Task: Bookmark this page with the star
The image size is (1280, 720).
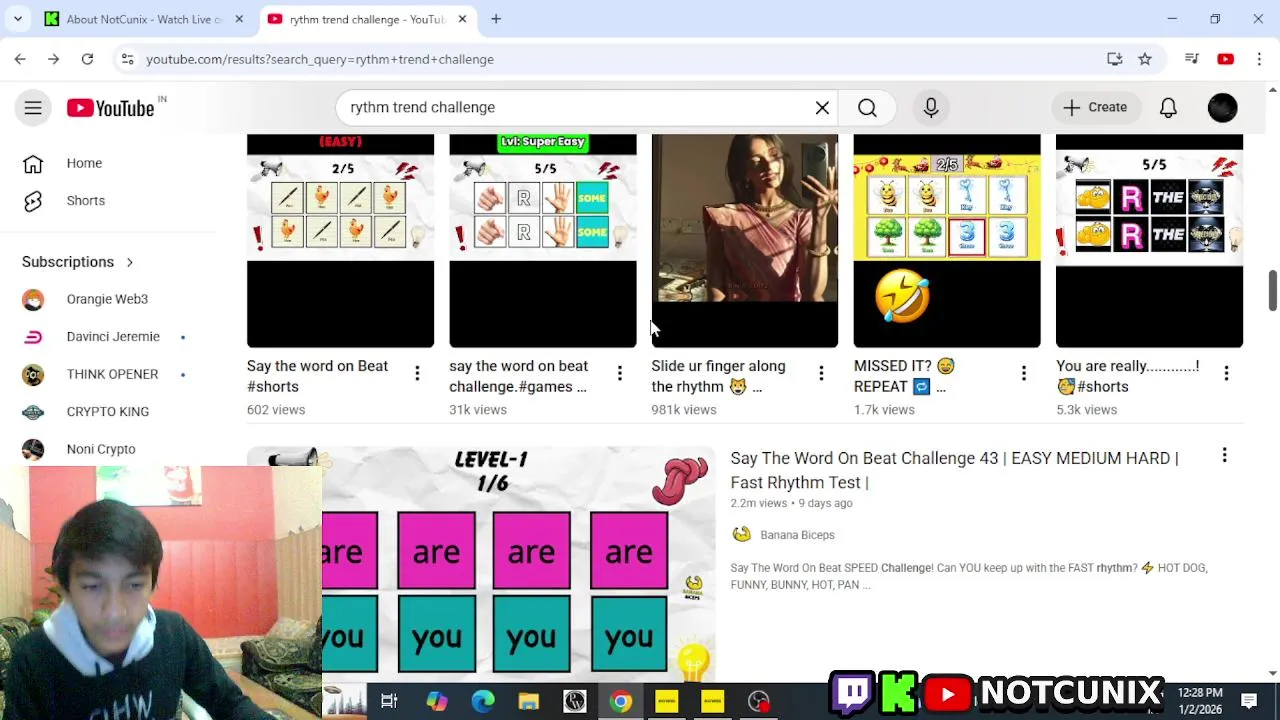Action: [x=1145, y=59]
